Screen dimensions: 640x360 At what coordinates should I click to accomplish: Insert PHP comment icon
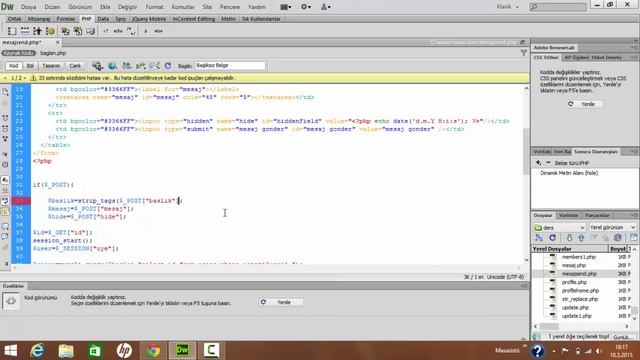point(131,31)
